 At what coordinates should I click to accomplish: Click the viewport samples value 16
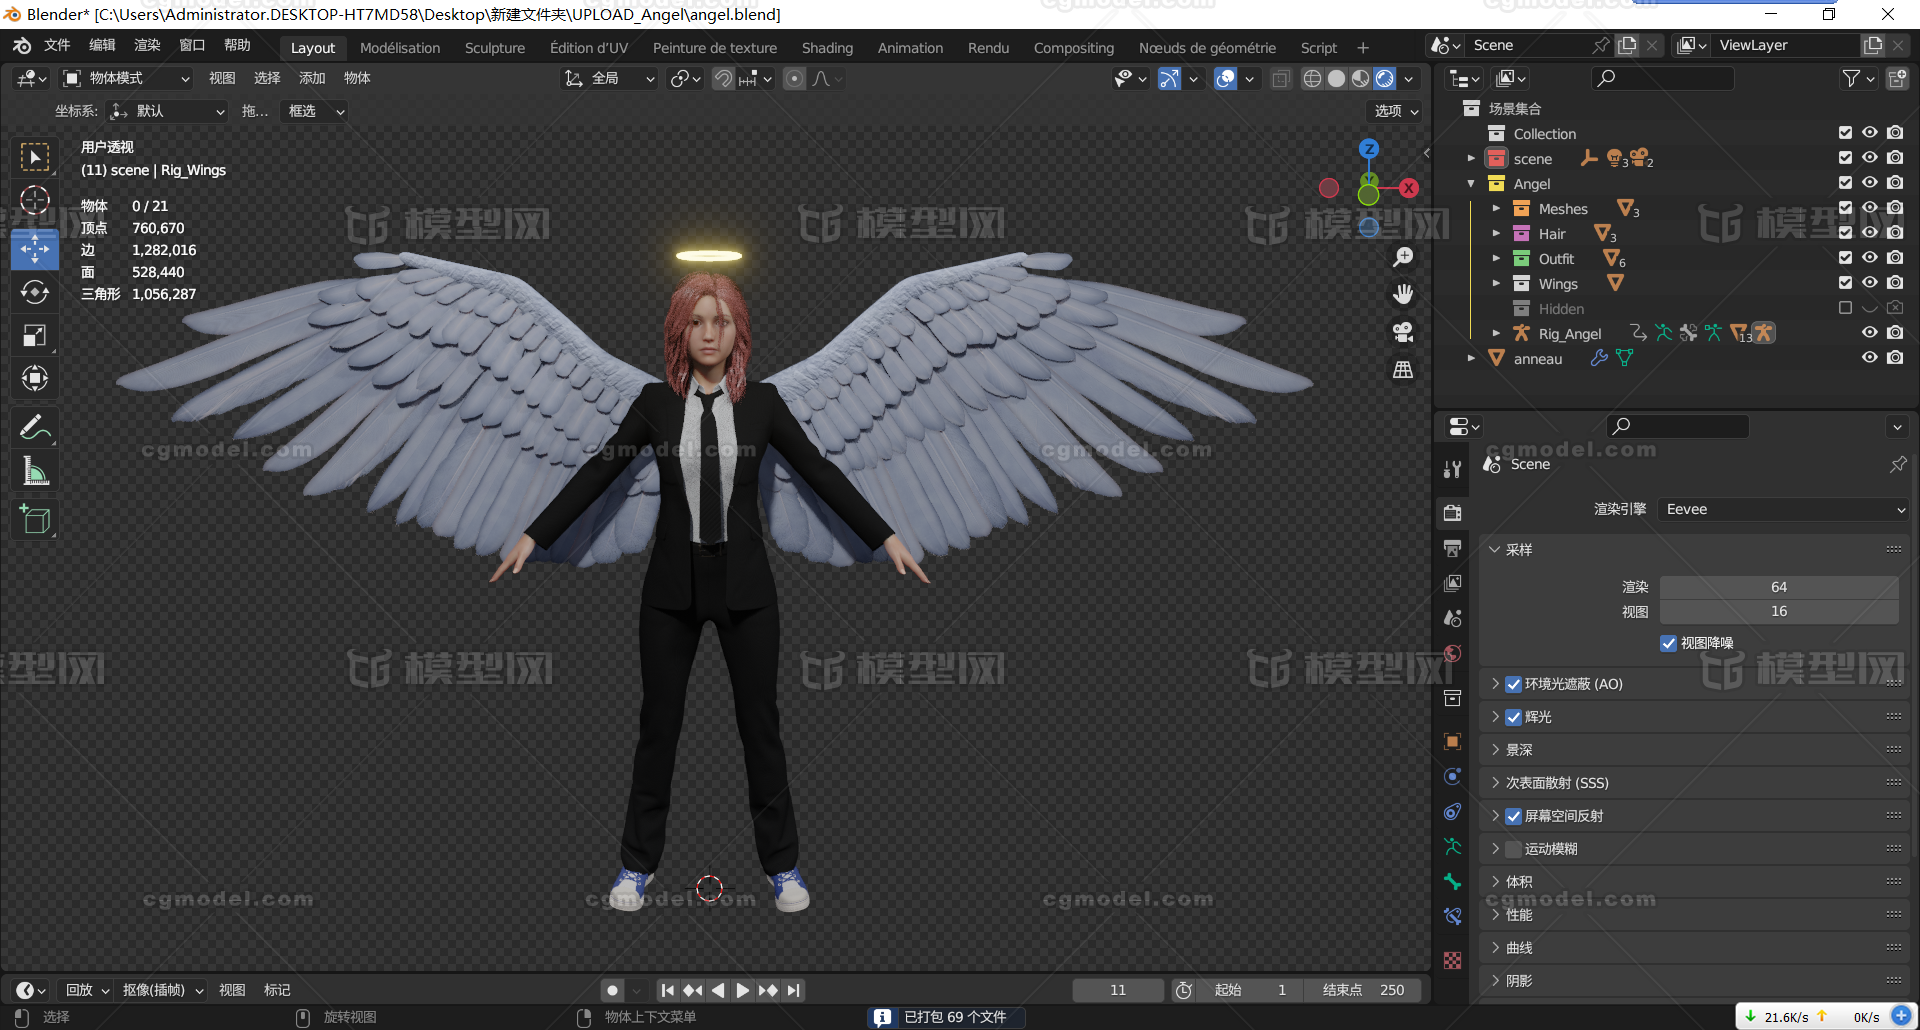pos(1779,611)
